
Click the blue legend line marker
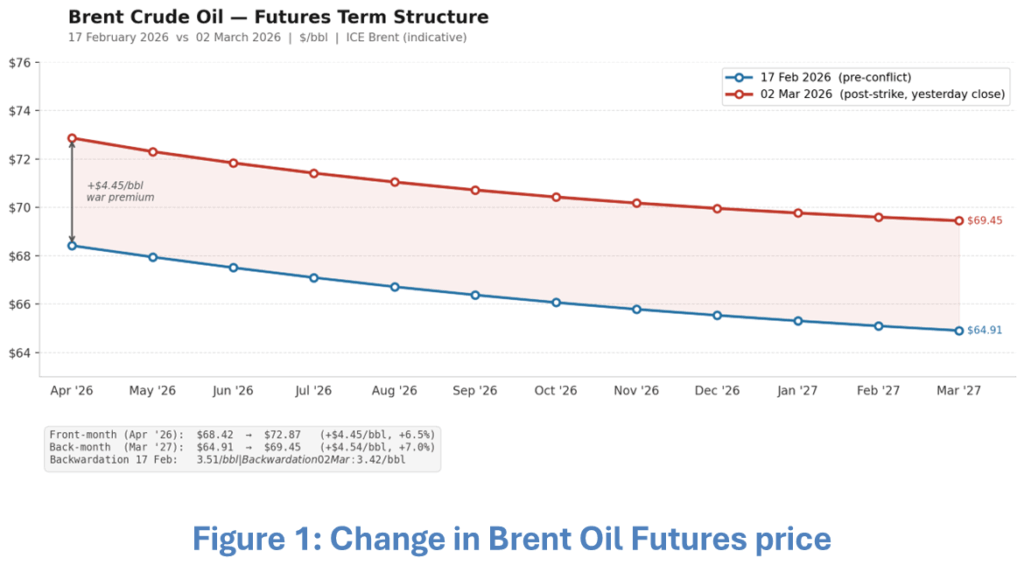[738, 77]
